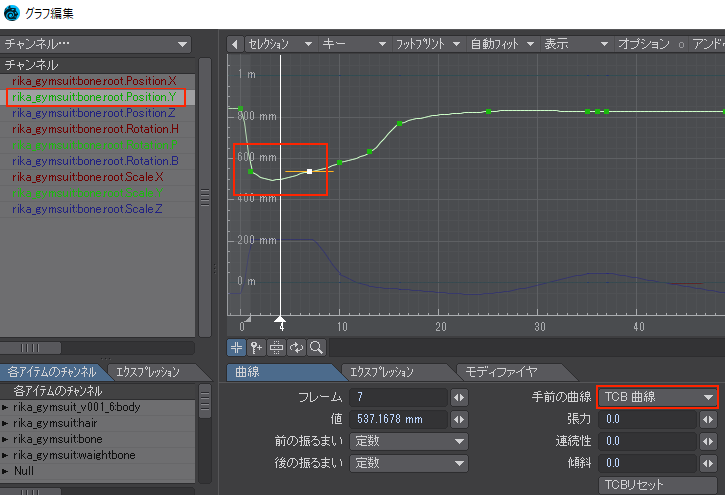Select channel bone.root.Scale.X
This screenshot has width=725, height=495.
[97, 177]
